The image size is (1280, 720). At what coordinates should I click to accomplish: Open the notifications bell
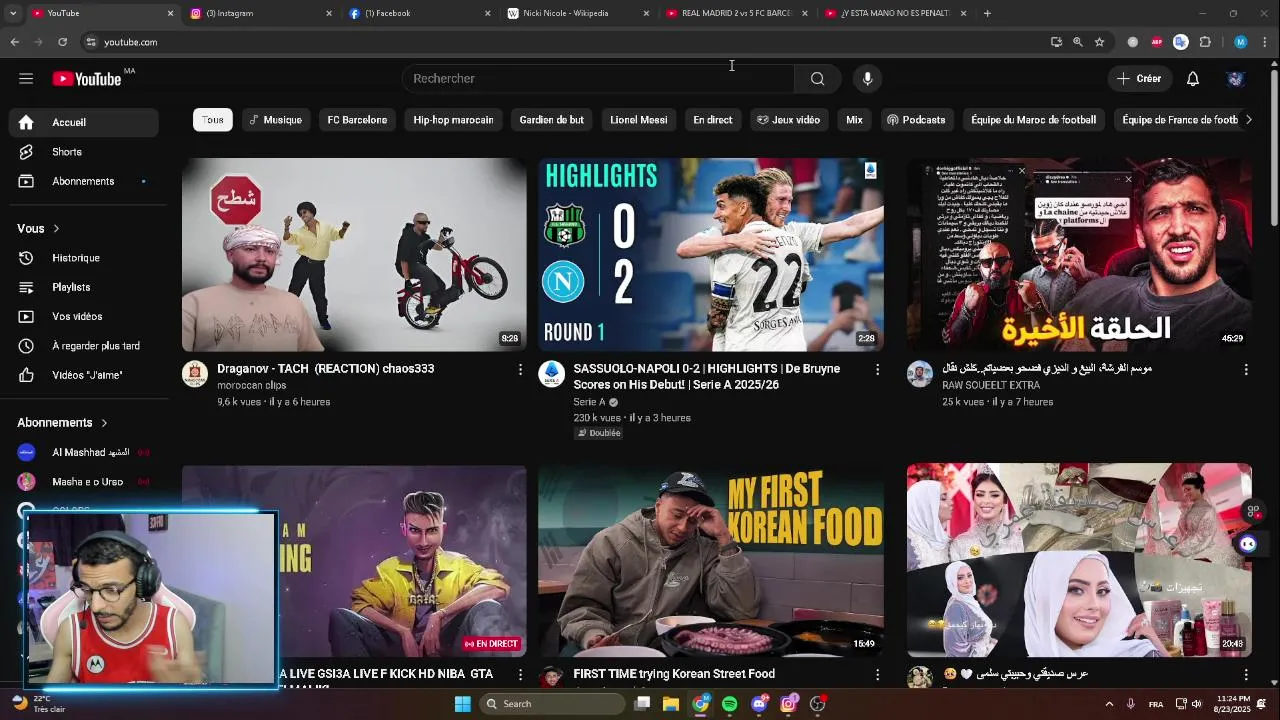tap(1192, 78)
